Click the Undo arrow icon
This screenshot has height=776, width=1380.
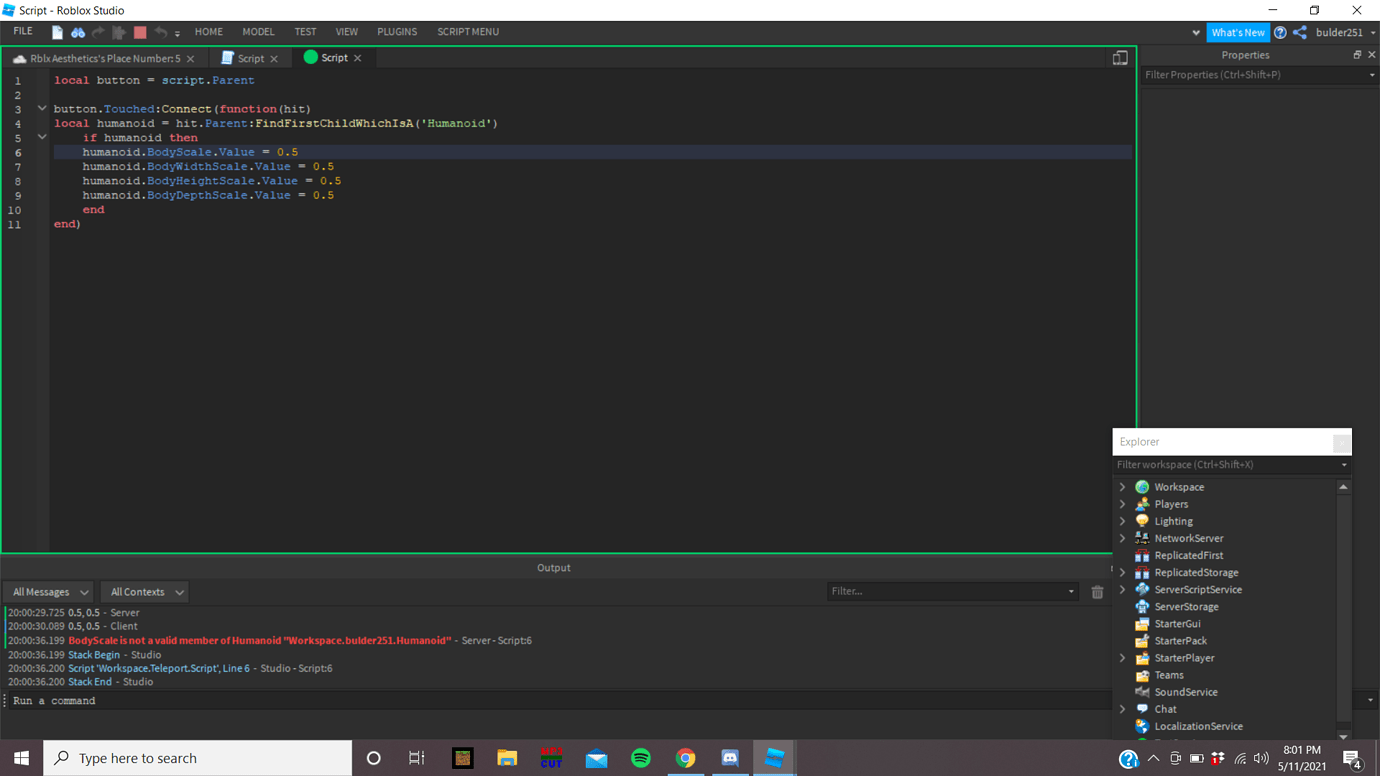160,31
